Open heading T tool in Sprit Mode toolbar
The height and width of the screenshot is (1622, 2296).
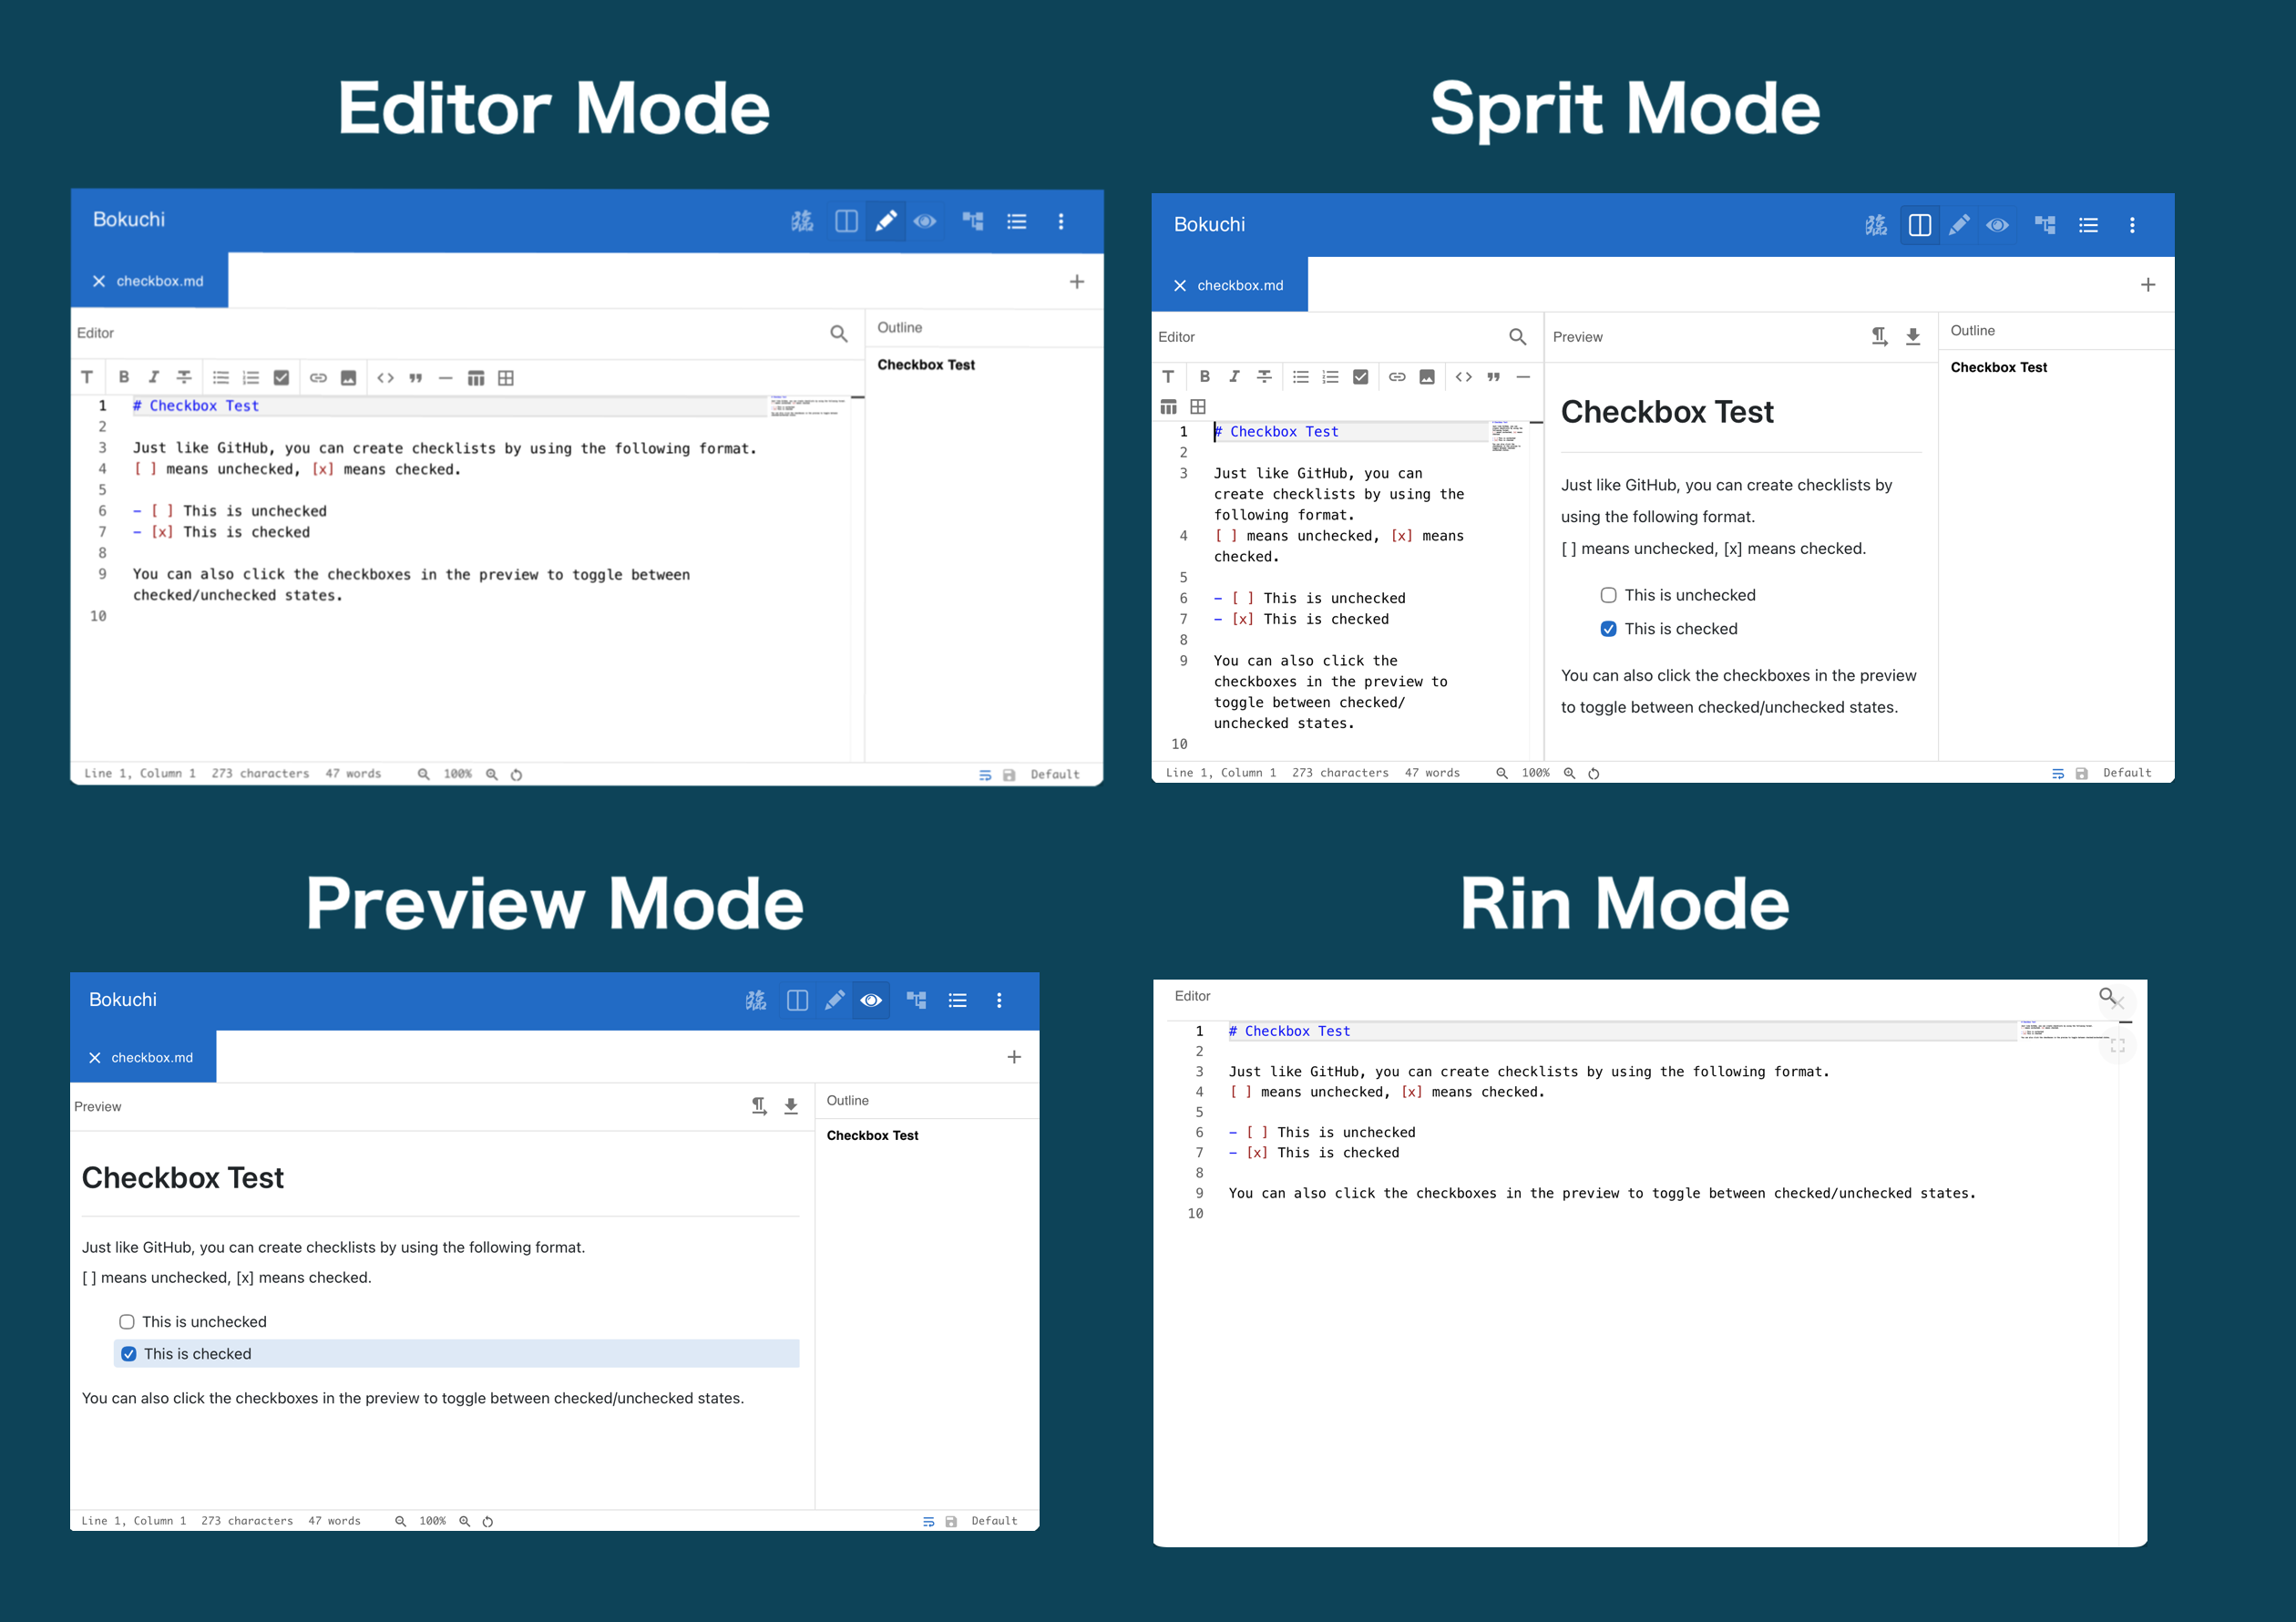click(1168, 377)
